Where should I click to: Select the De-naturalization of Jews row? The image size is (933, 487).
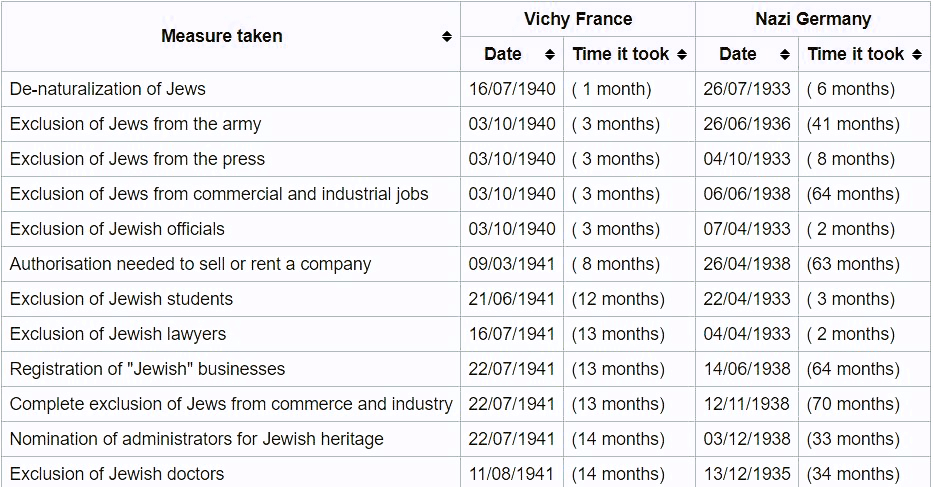(108, 89)
